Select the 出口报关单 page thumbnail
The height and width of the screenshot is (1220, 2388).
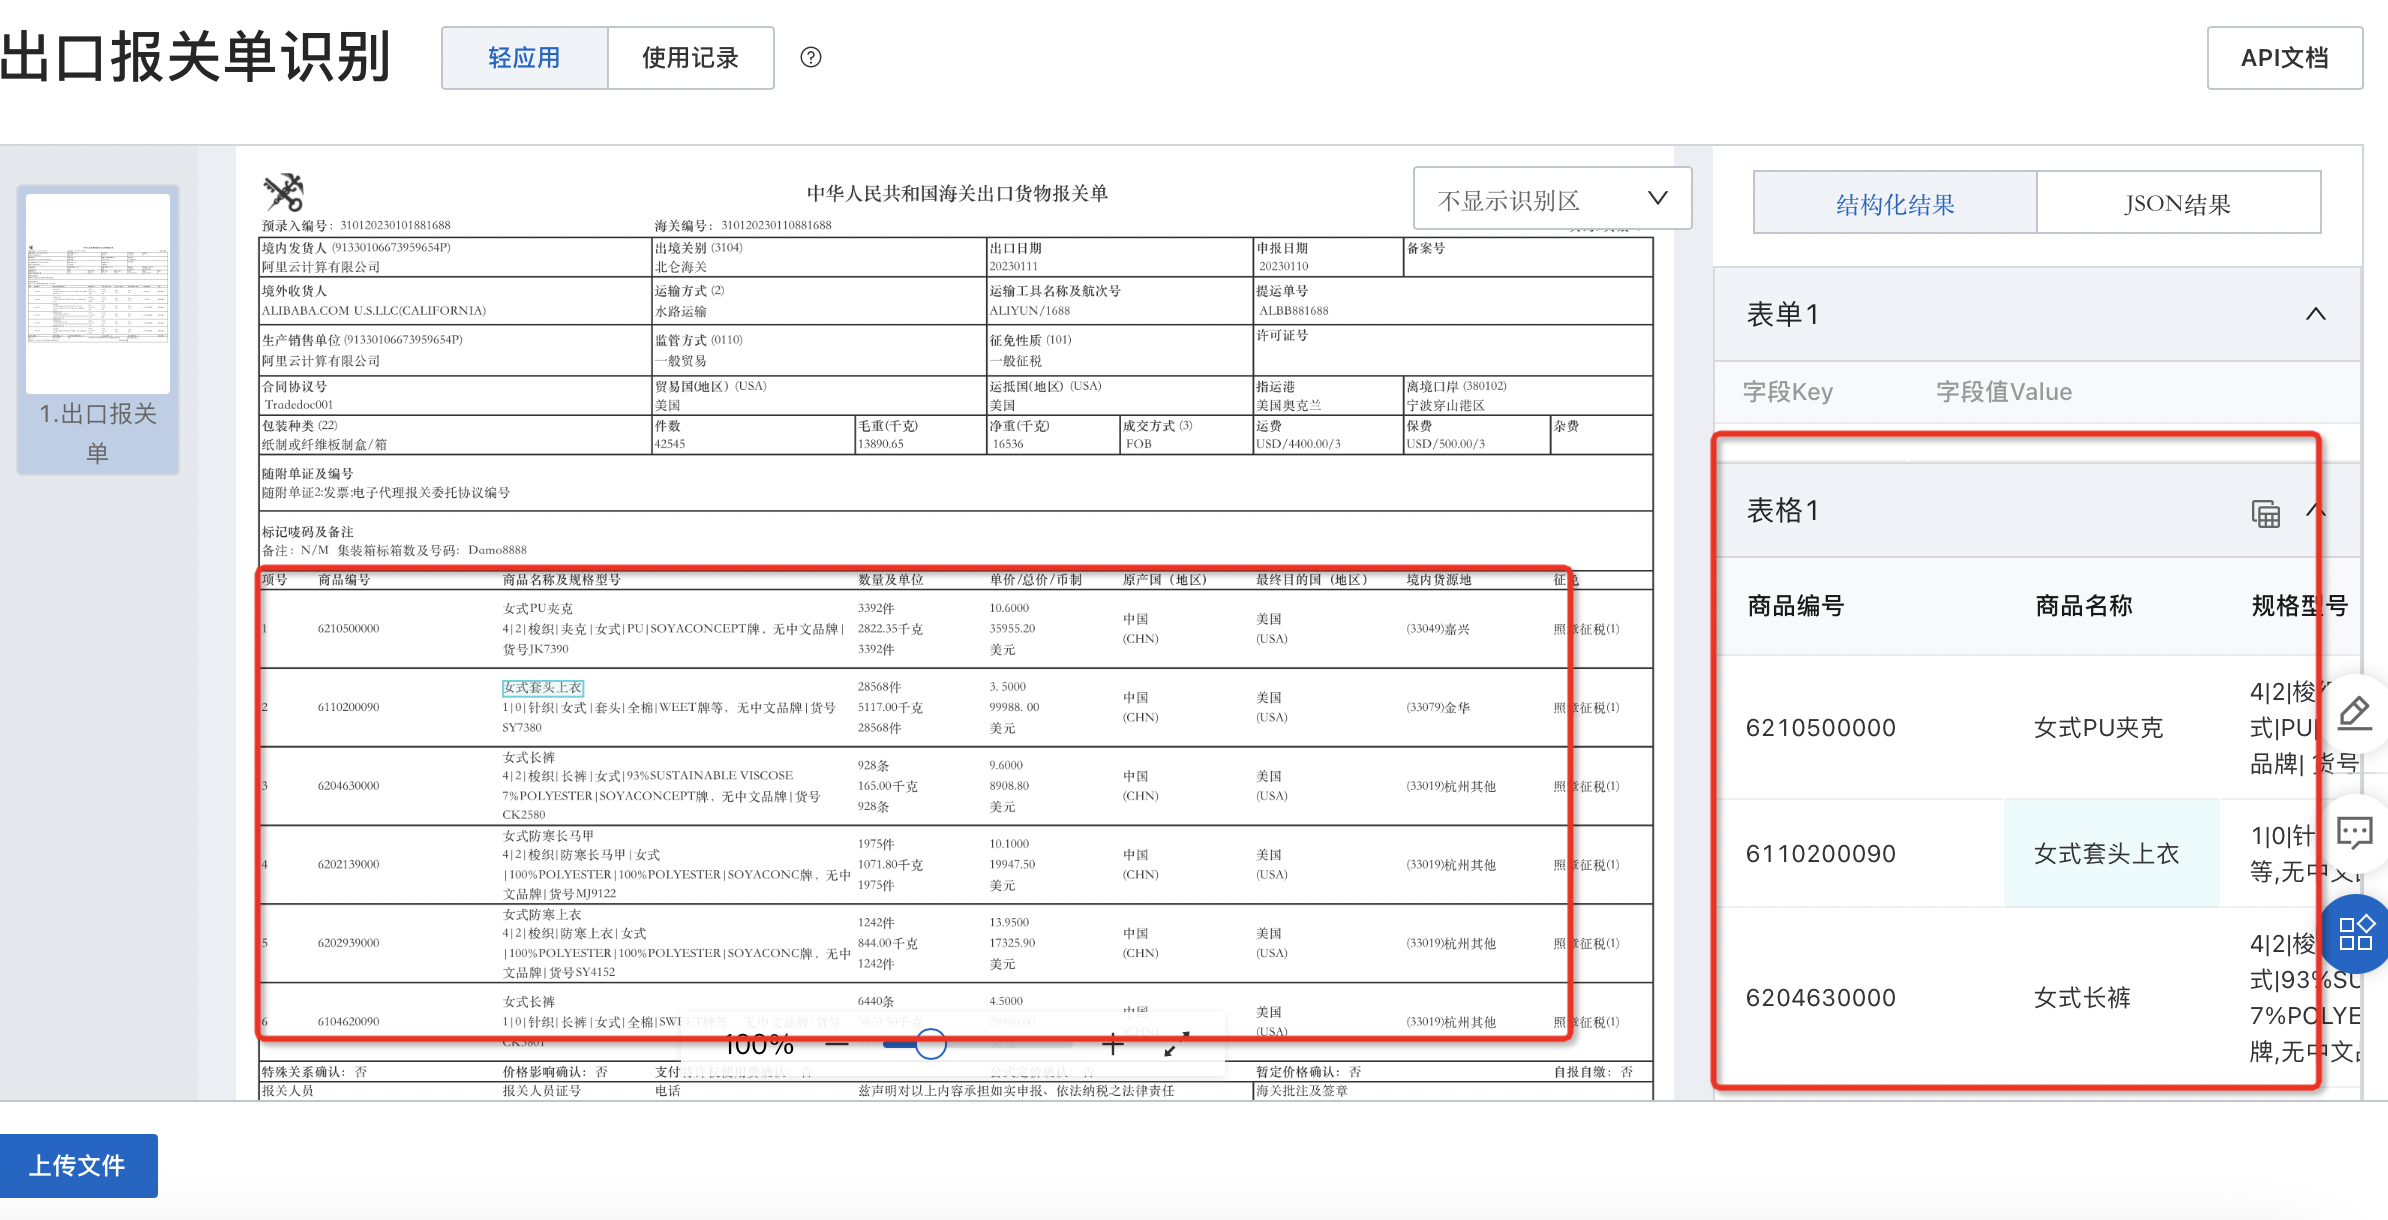pos(98,328)
